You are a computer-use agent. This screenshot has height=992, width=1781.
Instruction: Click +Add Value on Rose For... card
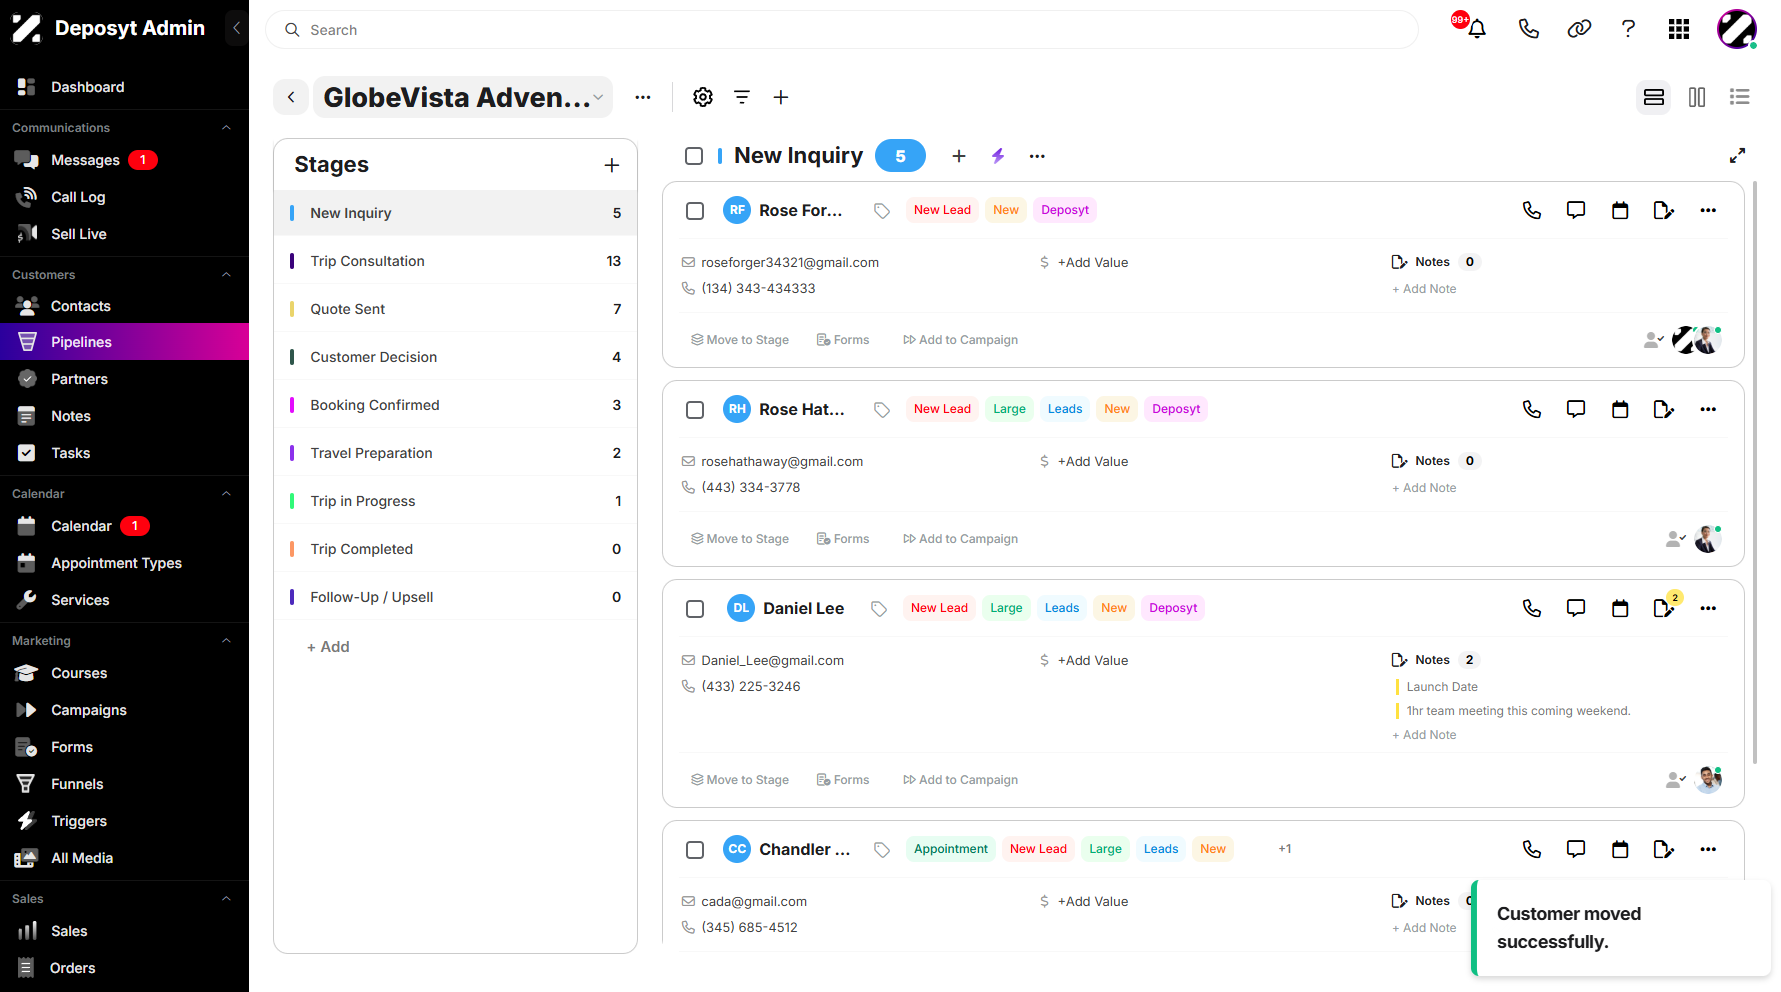[x=1092, y=263]
